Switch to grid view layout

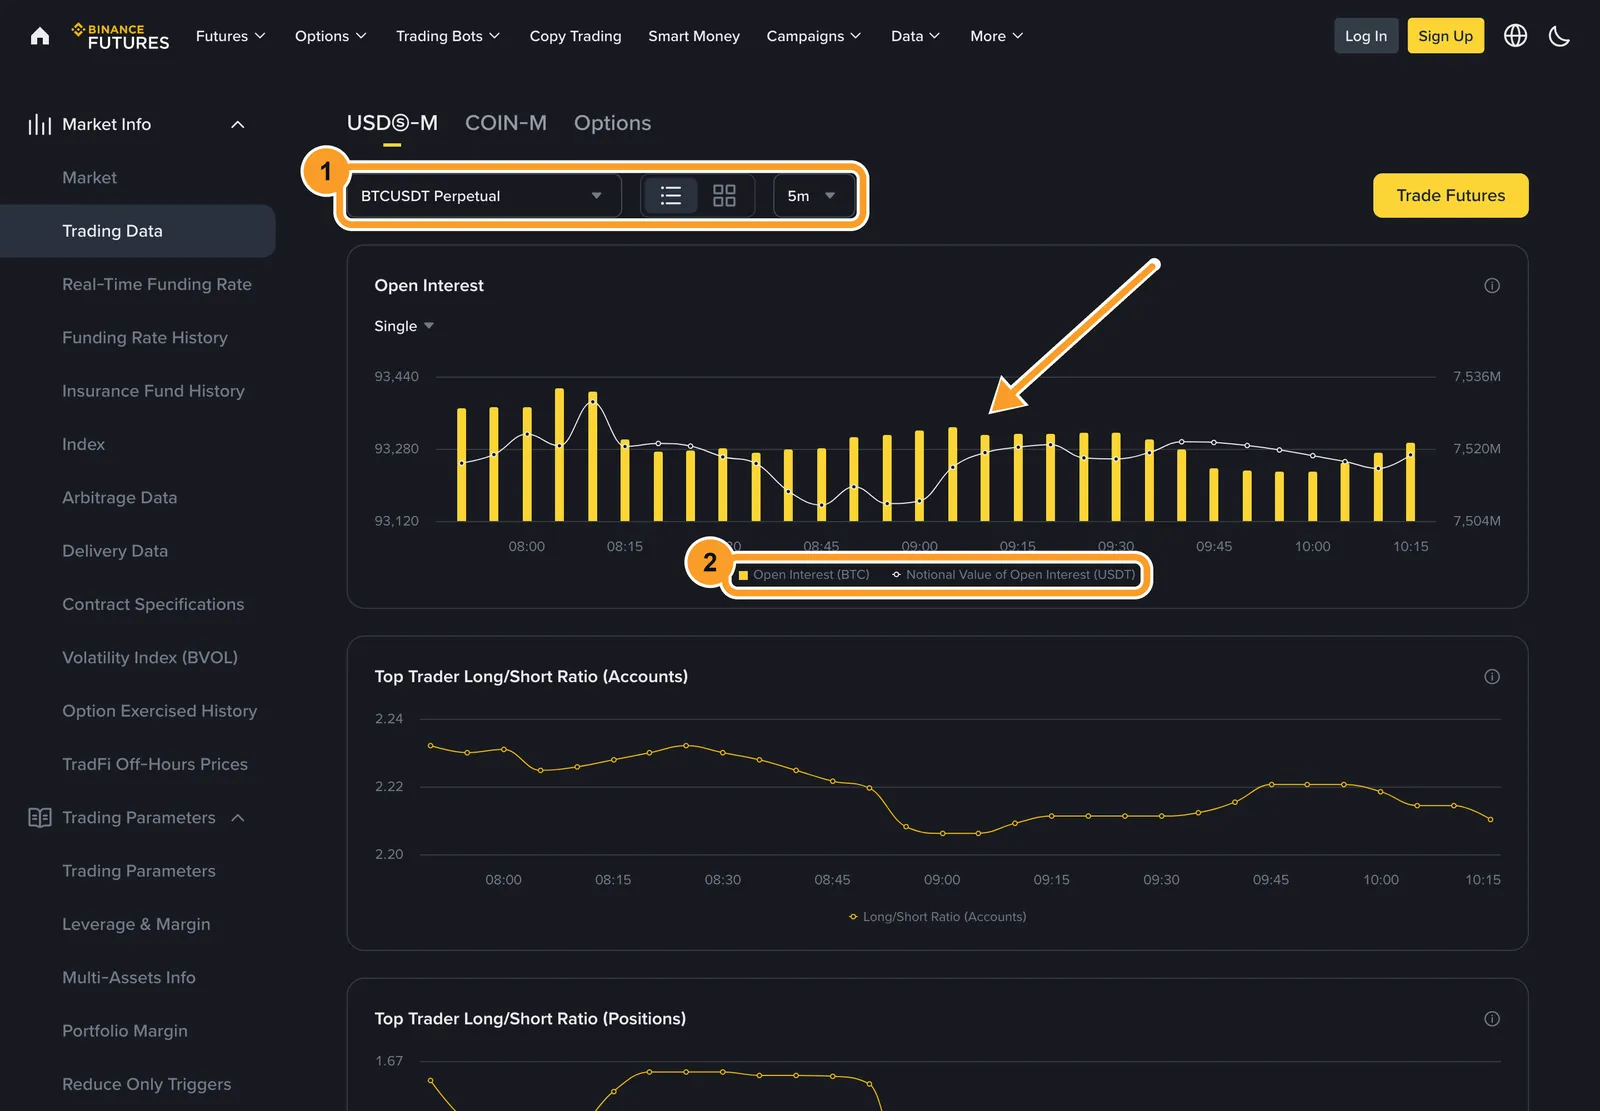click(x=724, y=196)
